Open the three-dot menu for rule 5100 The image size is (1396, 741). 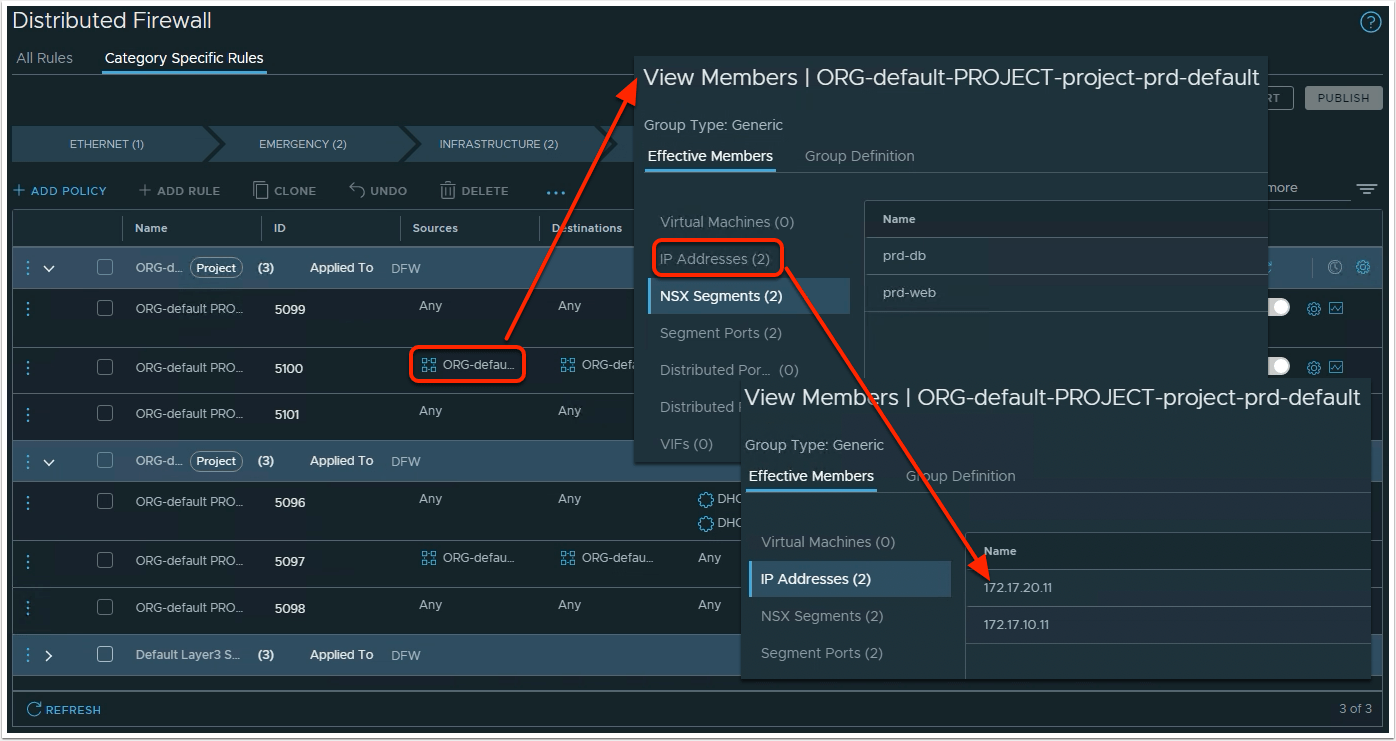click(x=28, y=368)
